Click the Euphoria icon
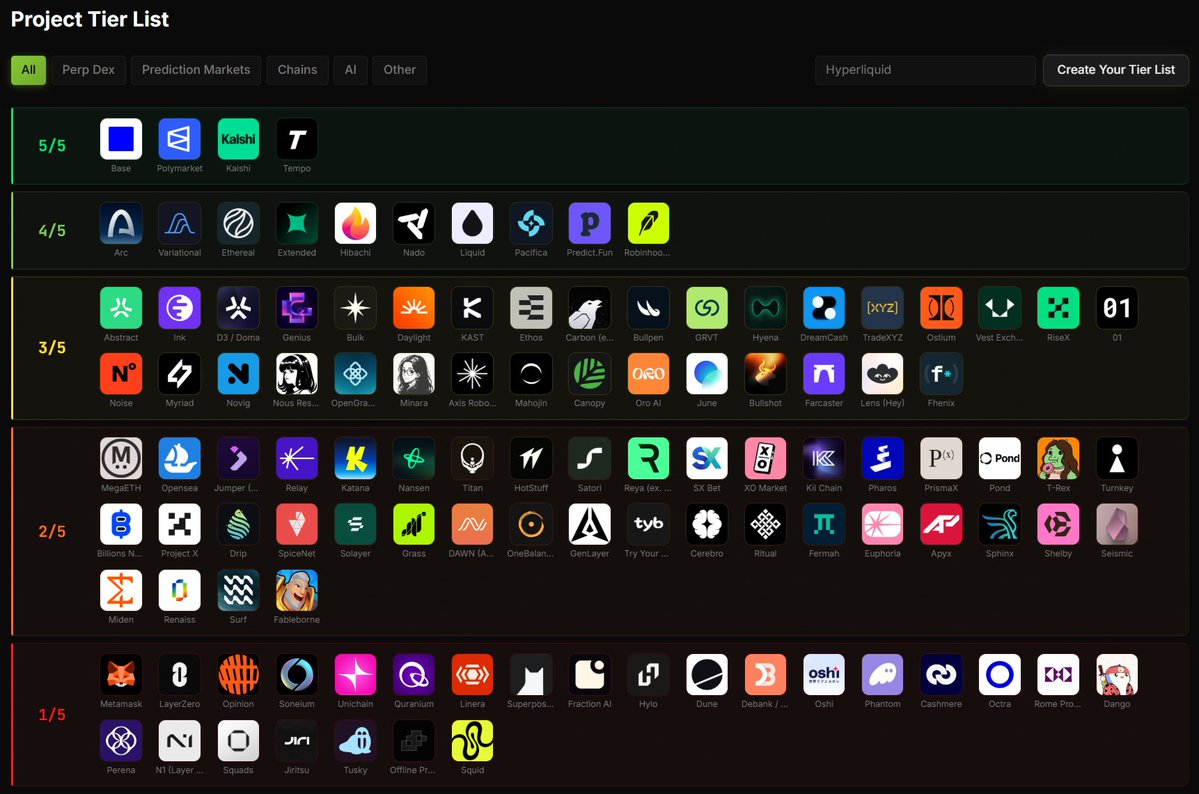This screenshot has width=1199, height=794. pos(882,524)
